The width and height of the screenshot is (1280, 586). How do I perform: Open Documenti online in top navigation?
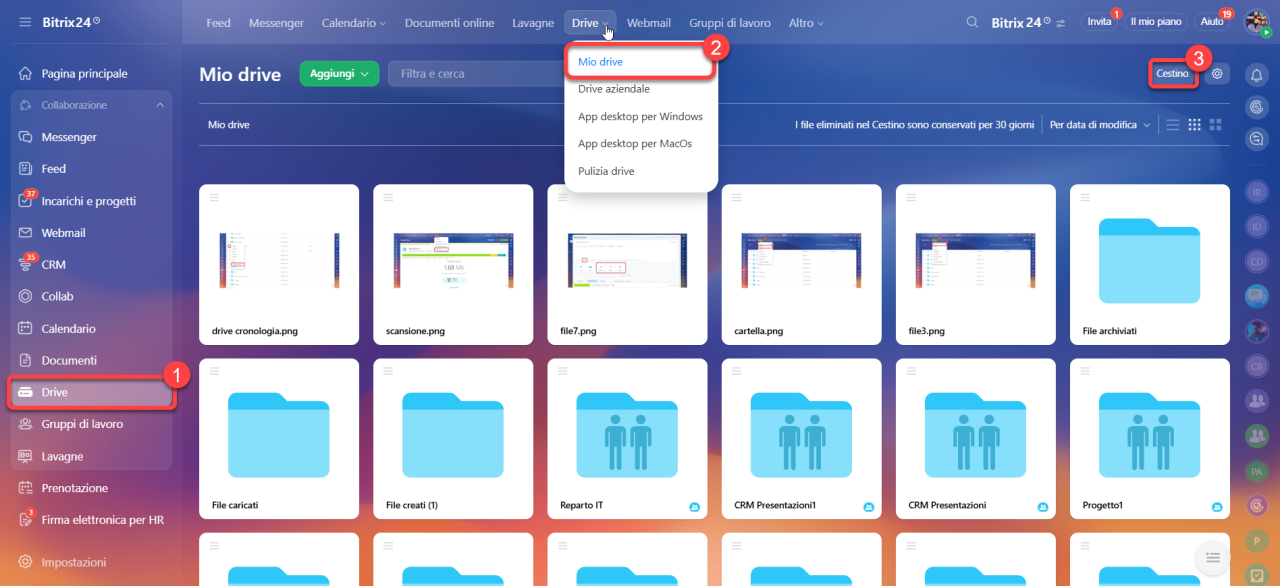(450, 23)
